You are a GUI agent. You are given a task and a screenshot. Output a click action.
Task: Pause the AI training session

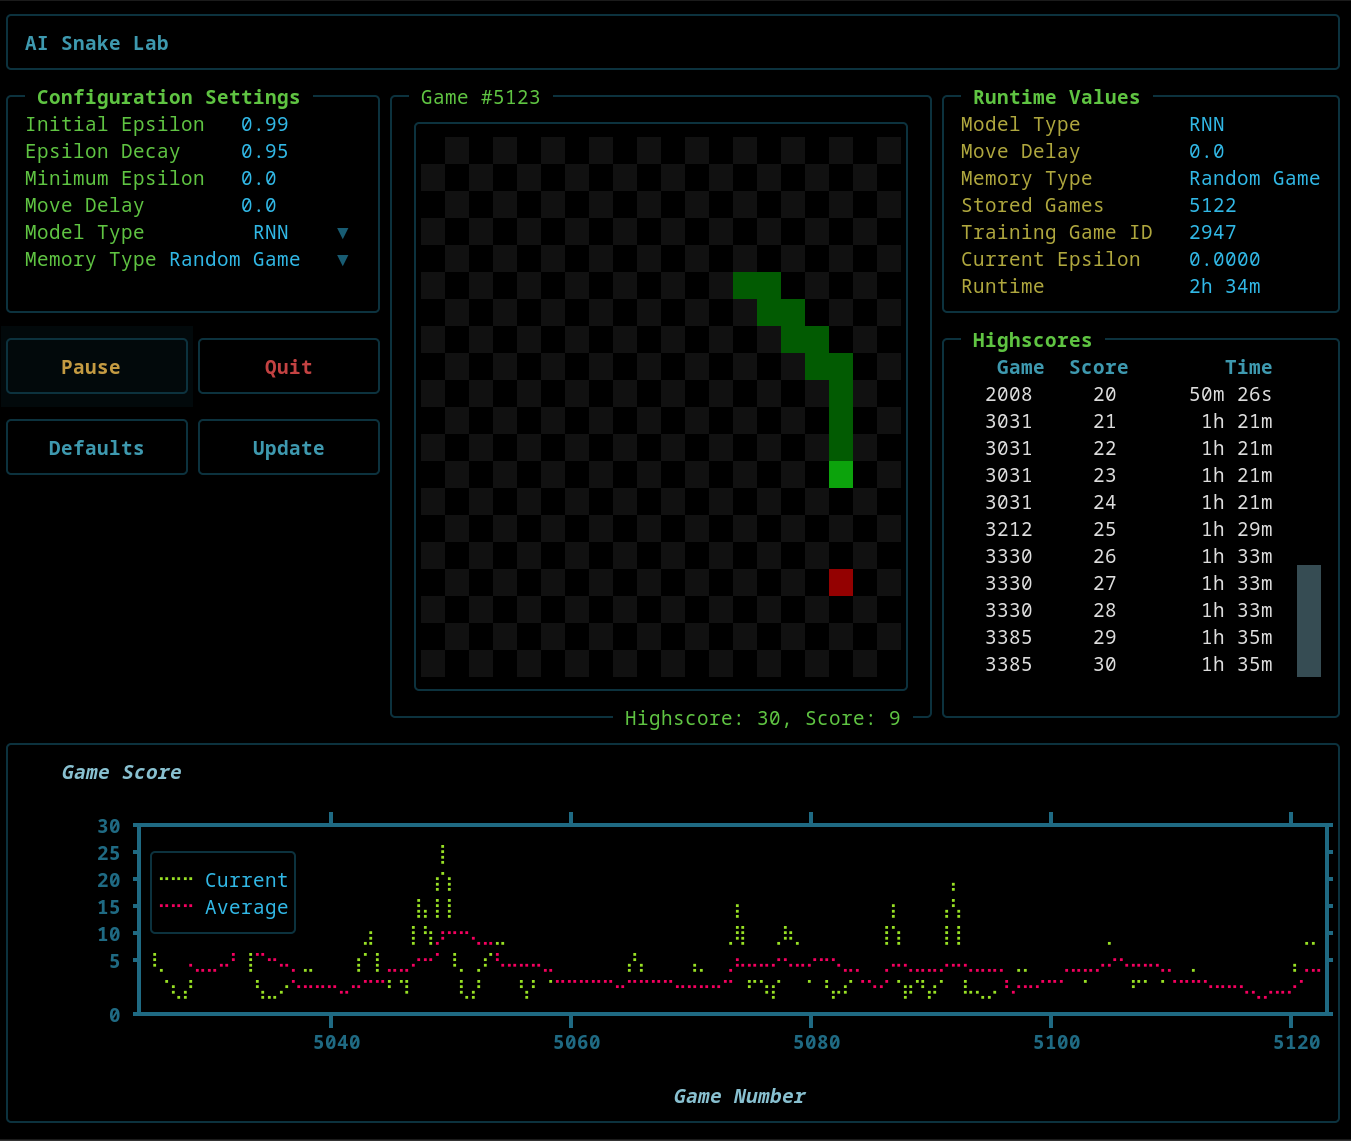pyautogui.click(x=96, y=366)
